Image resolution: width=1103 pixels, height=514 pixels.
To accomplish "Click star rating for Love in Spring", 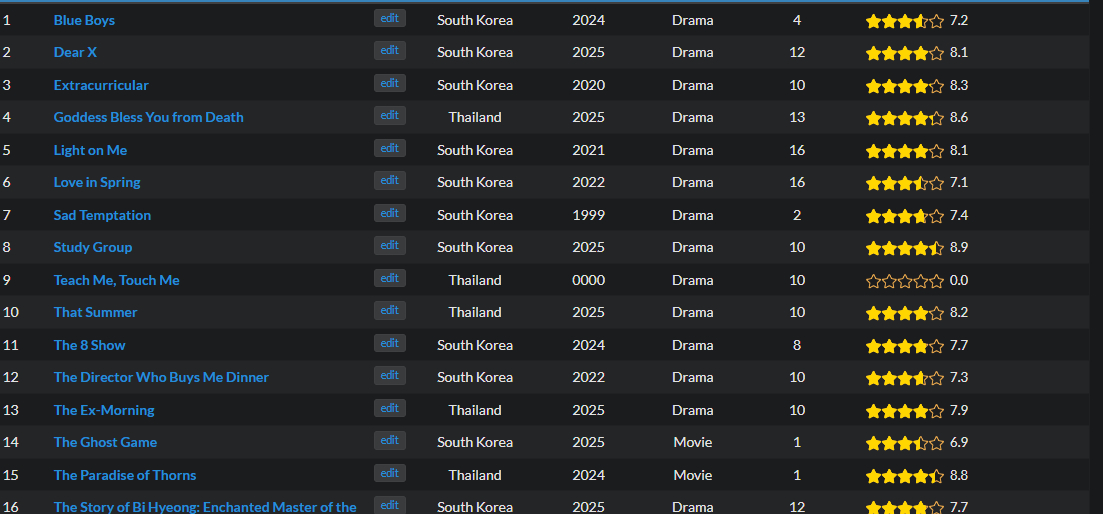I will 904,183.
